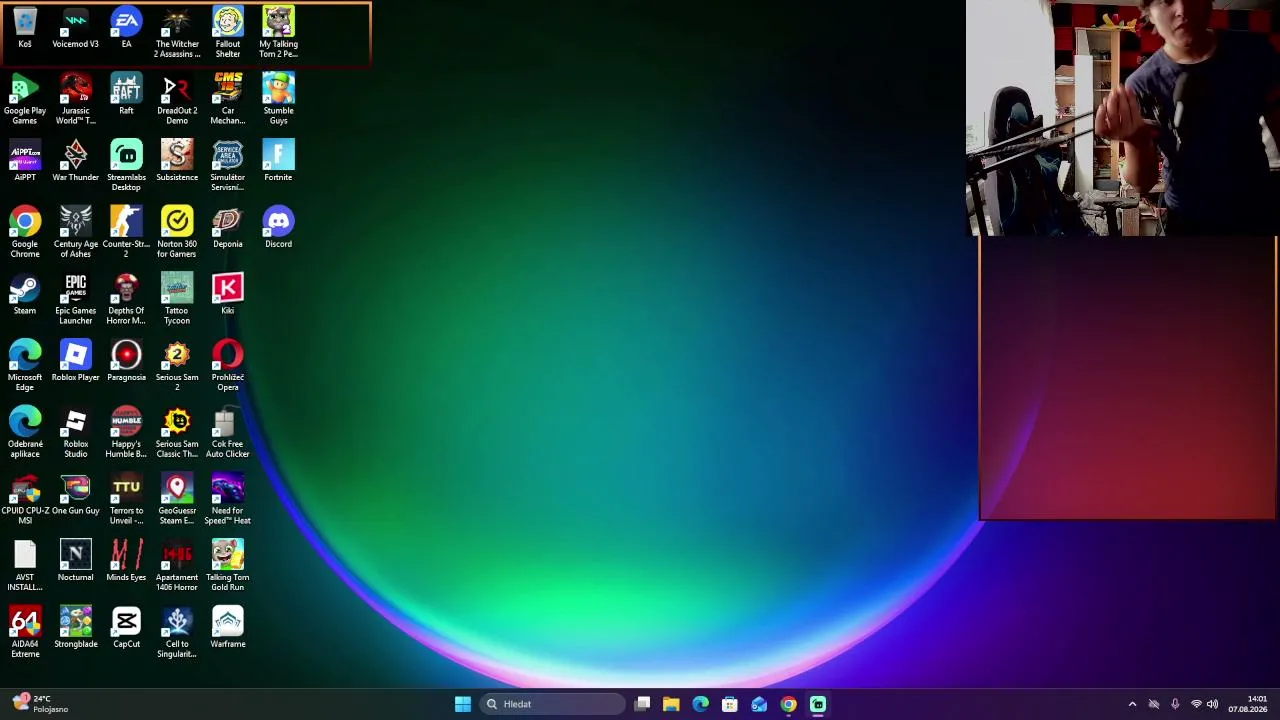Select the CapCut desktop icon

pos(126,628)
